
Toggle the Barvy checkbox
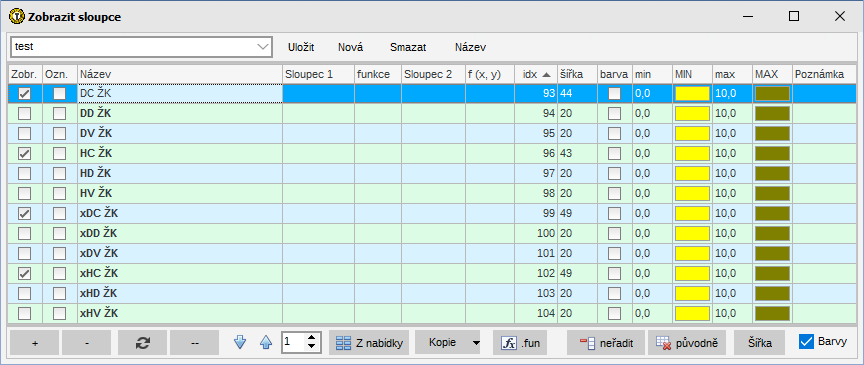[806, 341]
